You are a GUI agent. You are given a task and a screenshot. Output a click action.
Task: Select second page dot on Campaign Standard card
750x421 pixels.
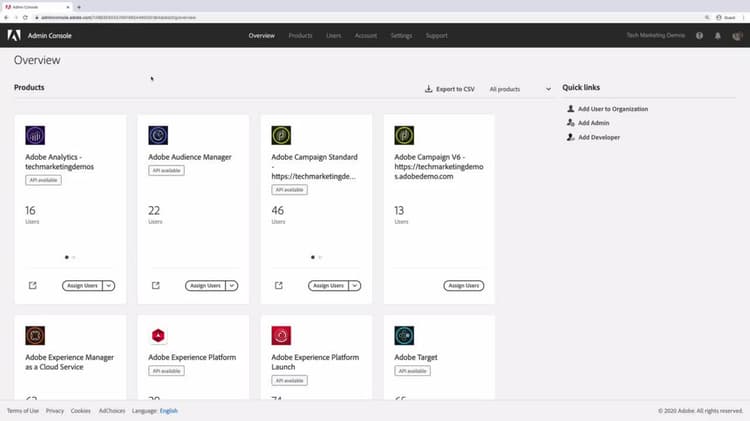(x=320, y=257)
